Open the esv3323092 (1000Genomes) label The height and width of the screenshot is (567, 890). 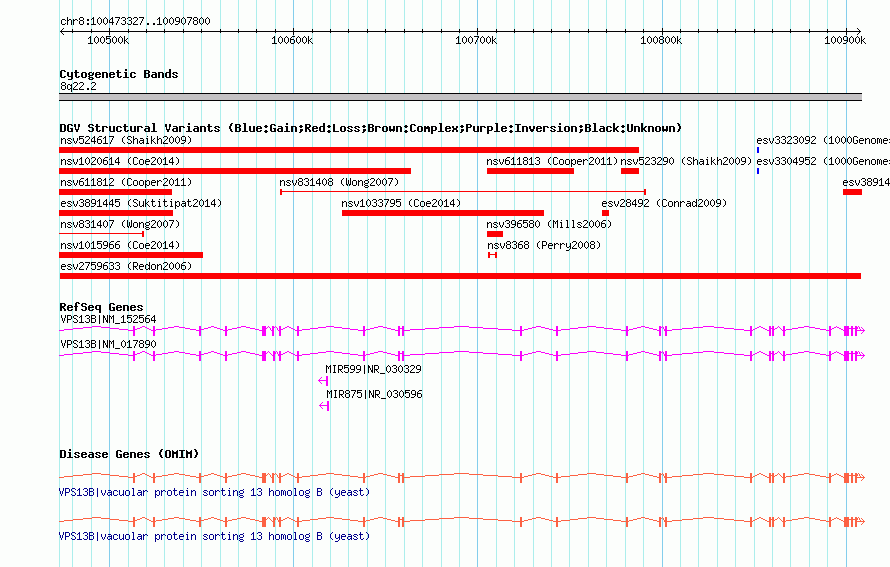822,140
